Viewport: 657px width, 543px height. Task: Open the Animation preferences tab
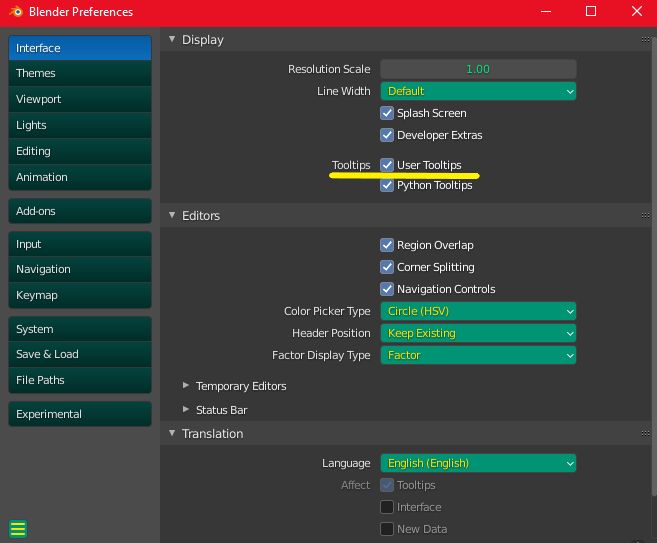click(x=80, y=177)
